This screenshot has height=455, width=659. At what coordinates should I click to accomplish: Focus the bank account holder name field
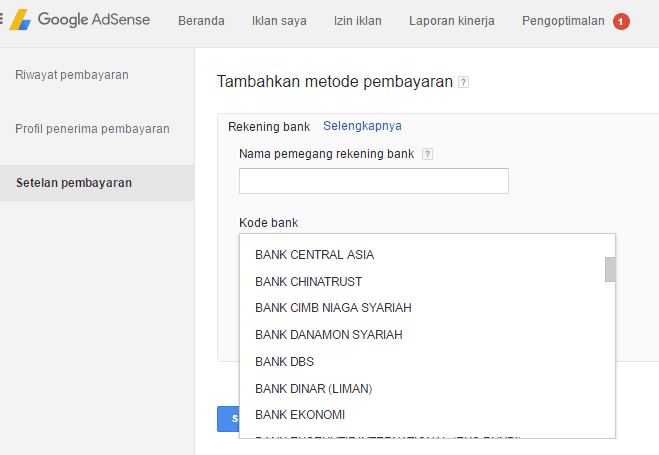[x=374, y=181]
